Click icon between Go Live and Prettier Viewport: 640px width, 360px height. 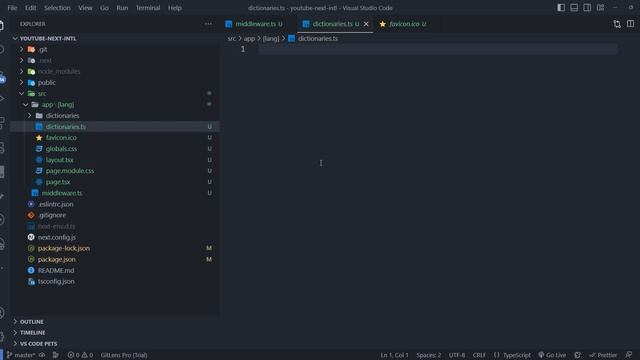[x=578, y=355]
